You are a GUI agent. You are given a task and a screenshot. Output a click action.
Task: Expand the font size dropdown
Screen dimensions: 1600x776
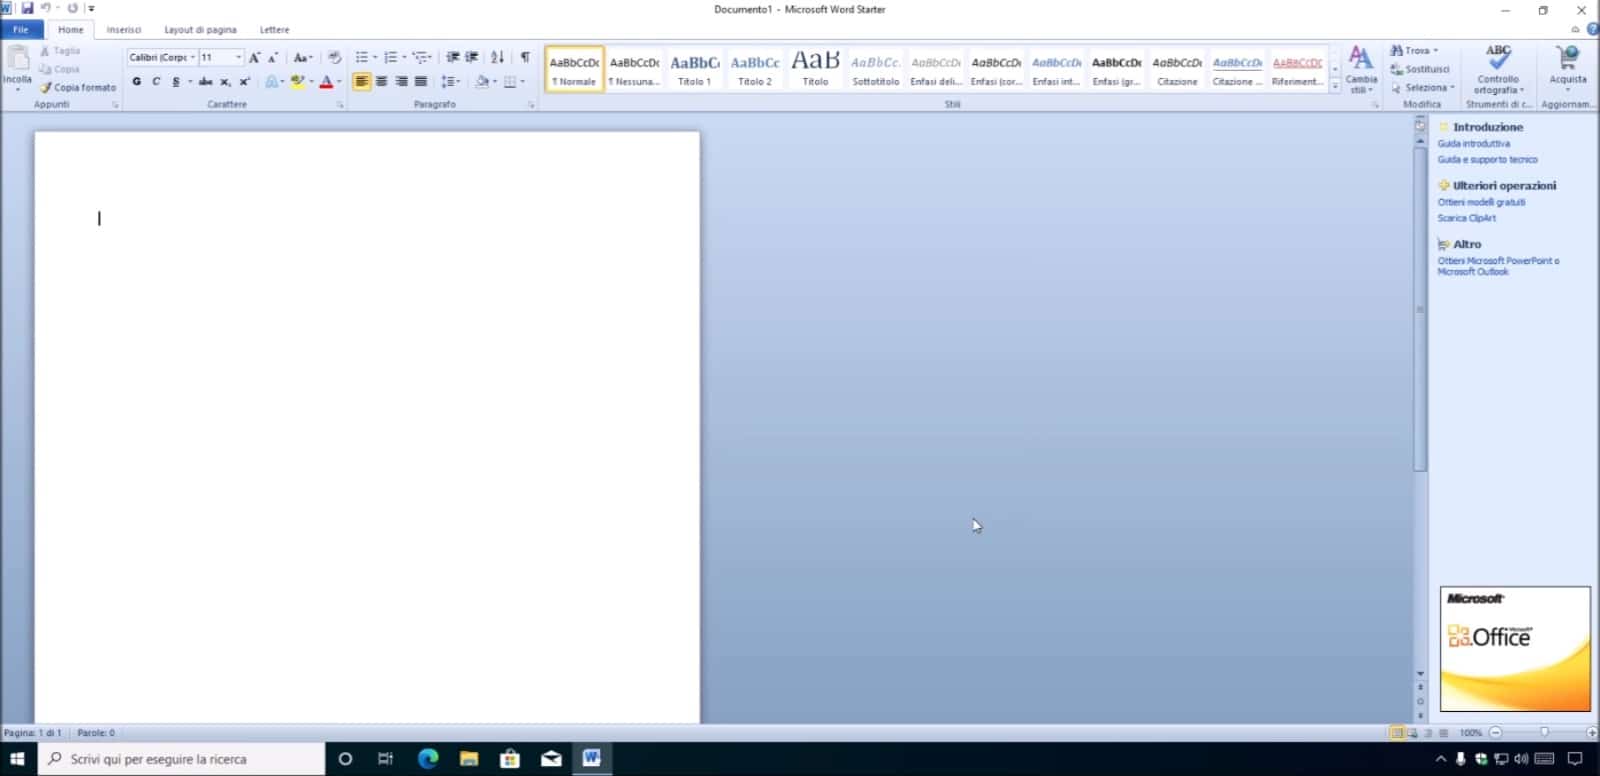[238, 57]
